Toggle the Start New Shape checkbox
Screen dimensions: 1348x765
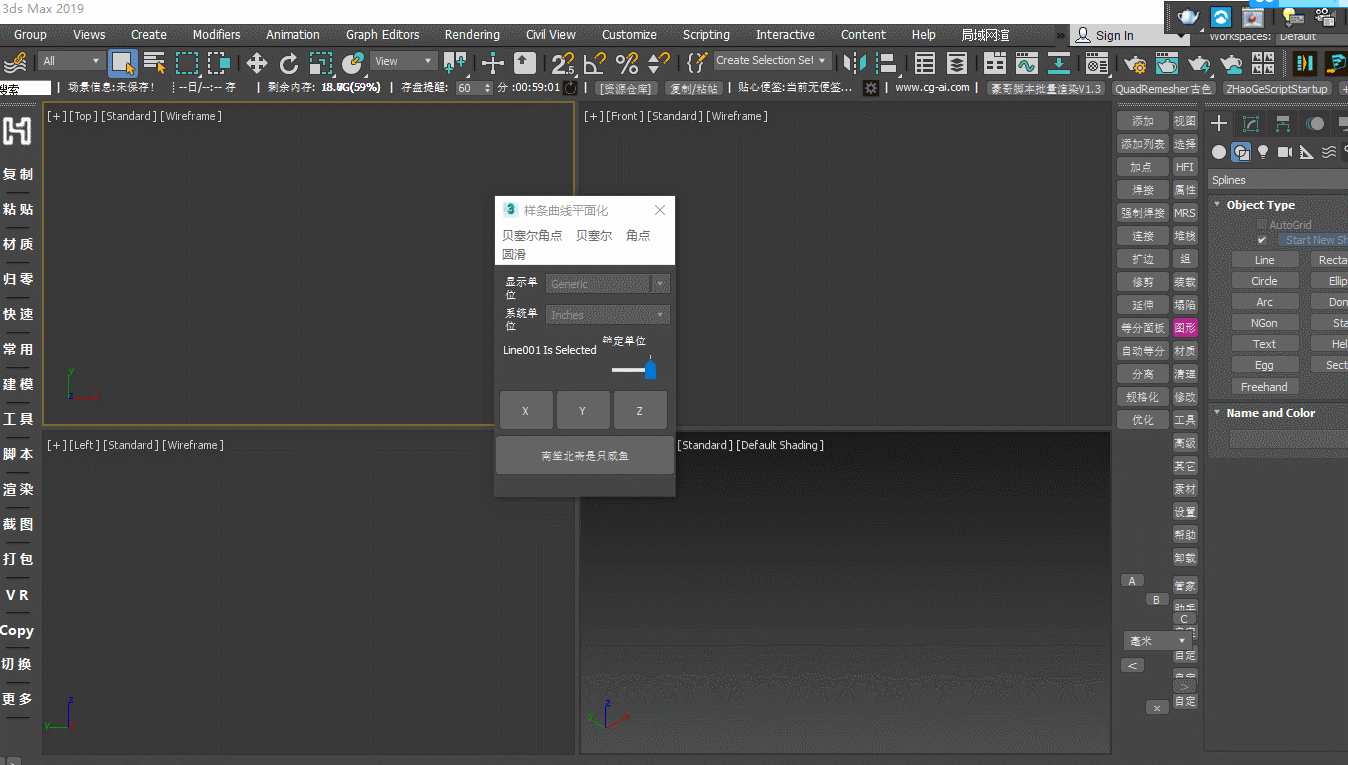point(1262,240)
